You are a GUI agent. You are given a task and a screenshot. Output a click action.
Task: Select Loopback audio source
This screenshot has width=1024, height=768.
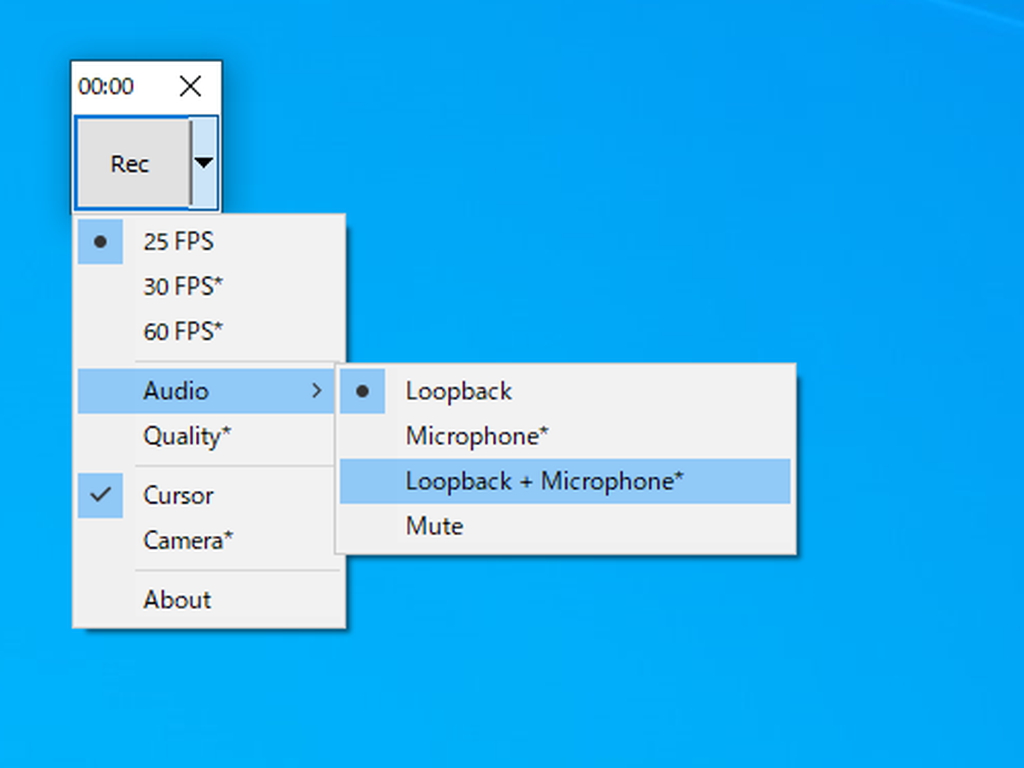tap(565, 391)
